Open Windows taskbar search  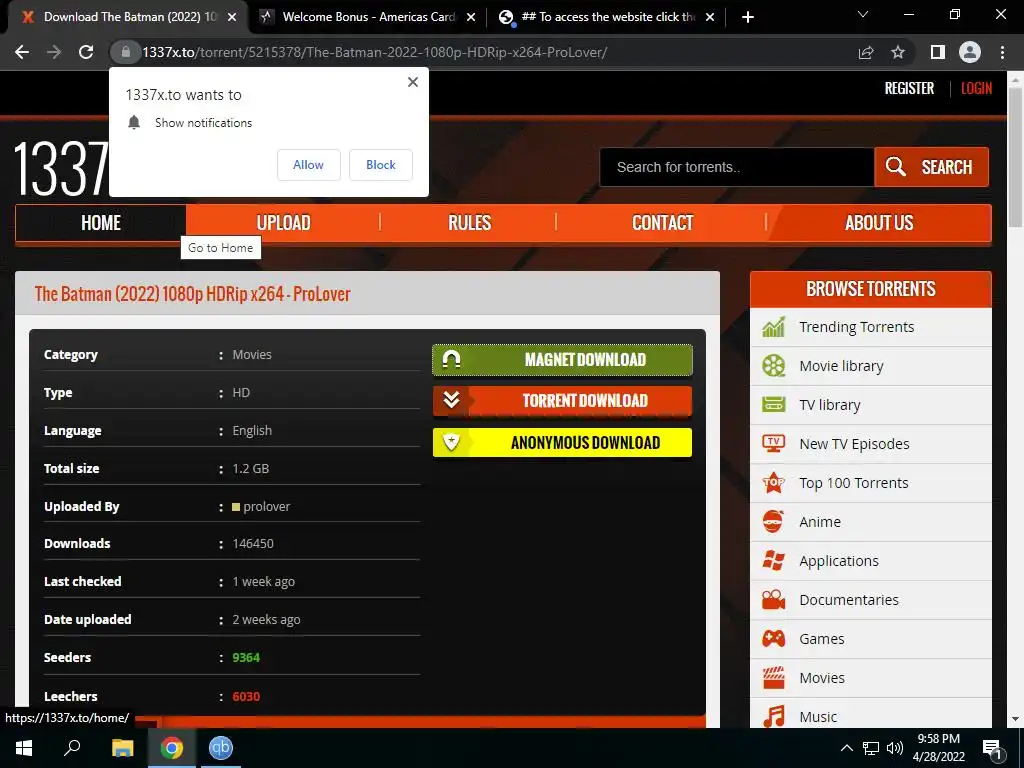click(x=72, y=748)
